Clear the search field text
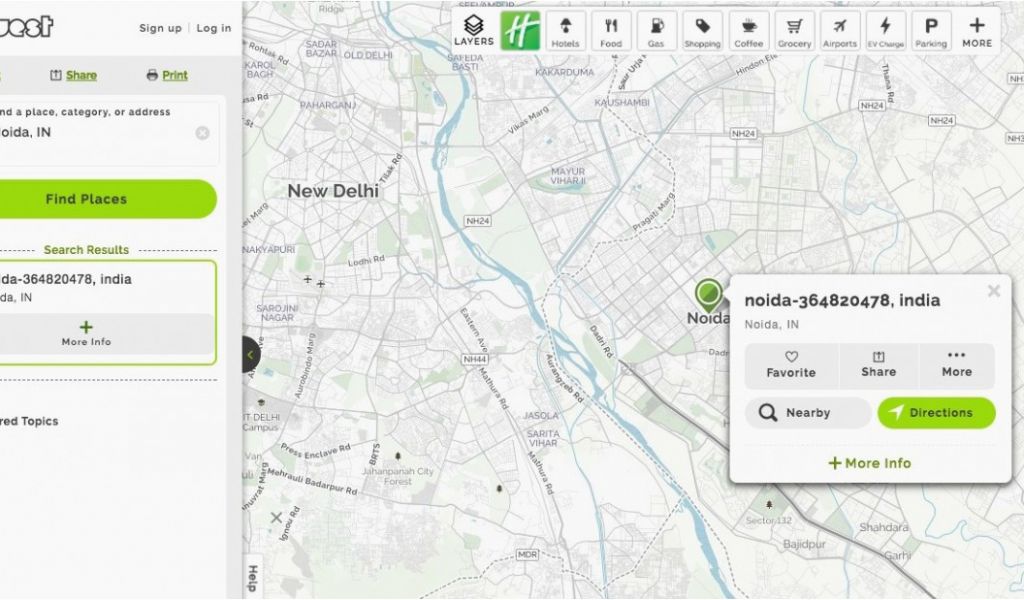 pyautogui.click(x=202, y=133)
